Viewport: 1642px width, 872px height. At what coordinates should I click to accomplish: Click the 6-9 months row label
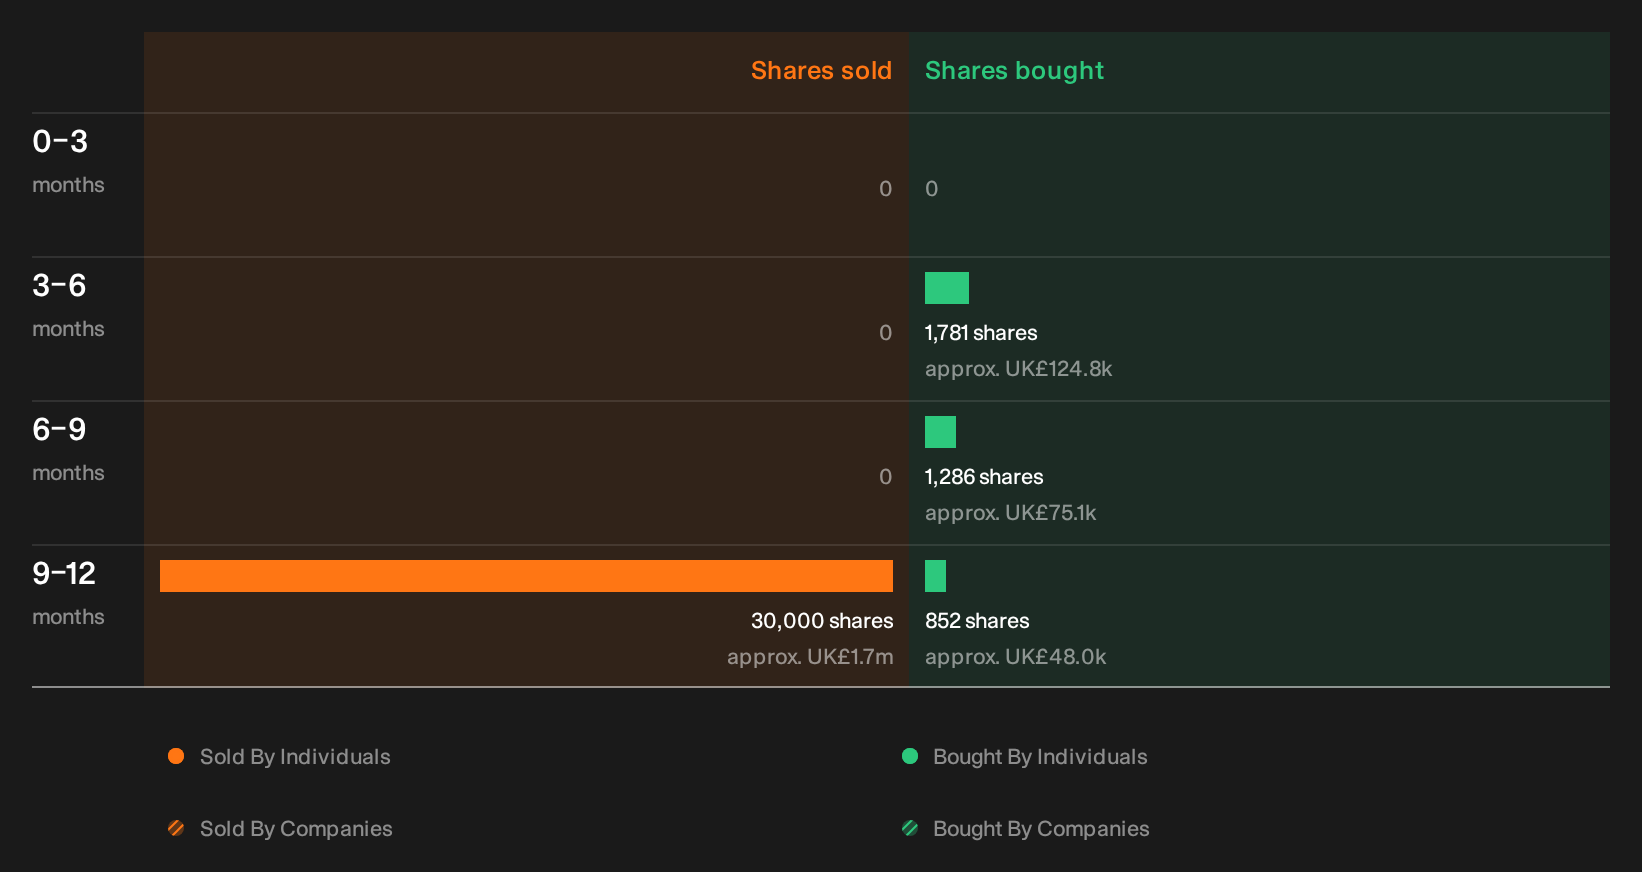tap(68, 449)
